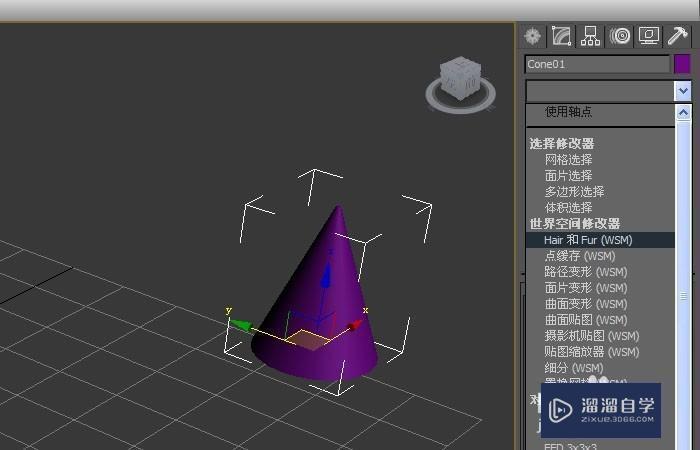Open the Modify command panel tab
700x450 pixels.
pyautogui.click(x=561, y=36)
